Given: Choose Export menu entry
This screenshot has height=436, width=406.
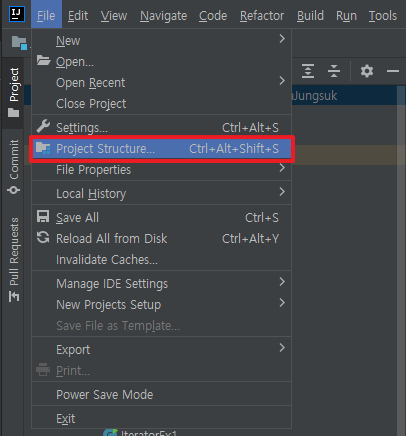Looking at the screenshot, I should click(162, 349).
